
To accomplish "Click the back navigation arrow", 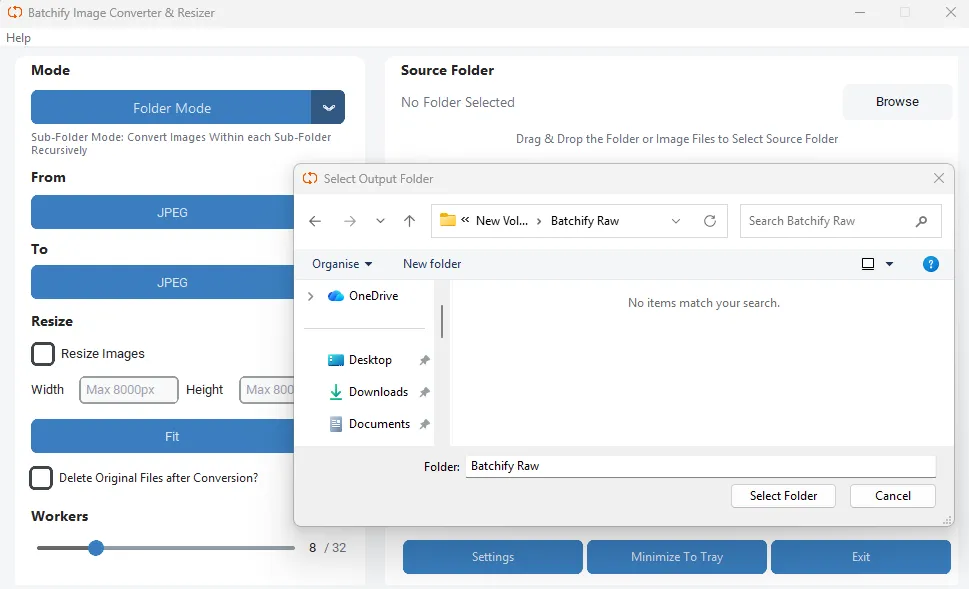I will 315,220.
